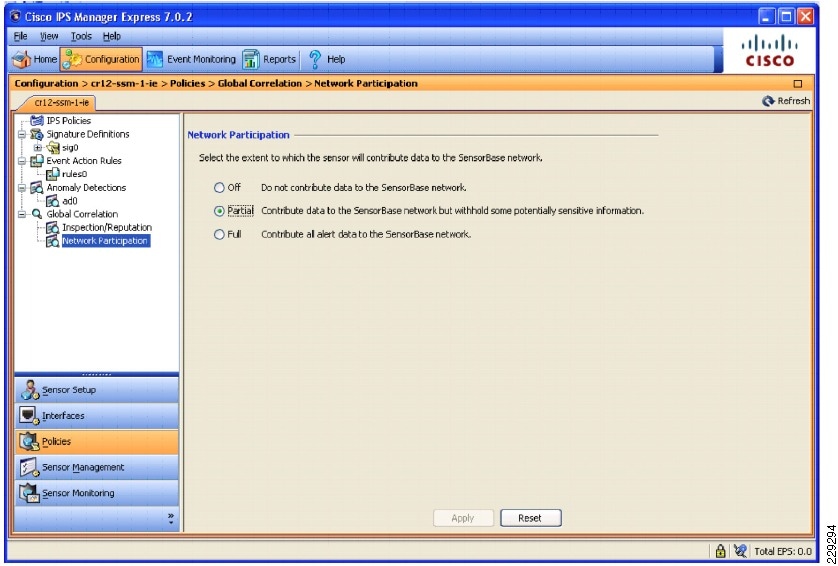The width and height of the screenshot is (838, 566).
Task: Click the Inspection/Reputation icon
Action: 53,228
